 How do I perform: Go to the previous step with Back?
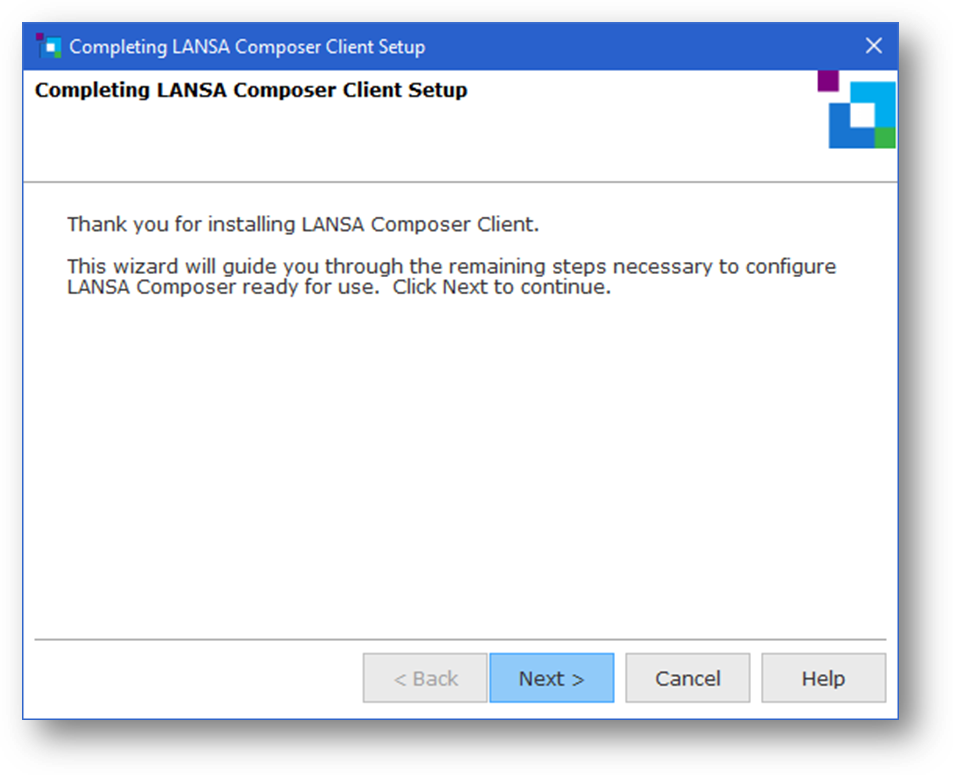point(425,678)
